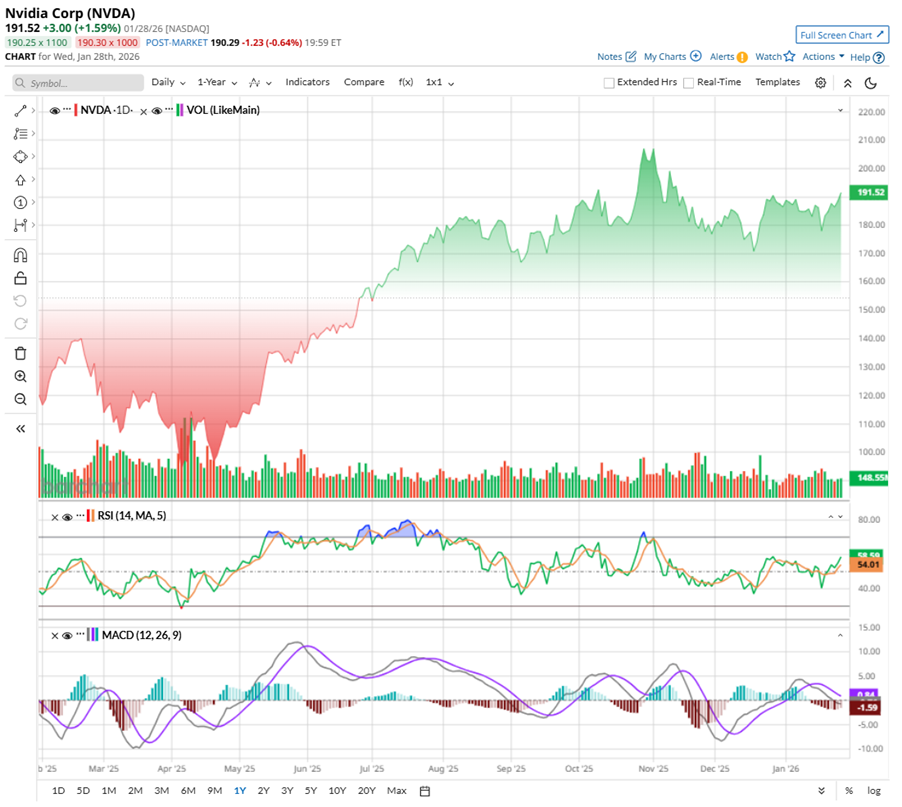The width and height of the screenshot is (902, 807).
Task: Open Alerts notification icon
Action: (743, 57)
